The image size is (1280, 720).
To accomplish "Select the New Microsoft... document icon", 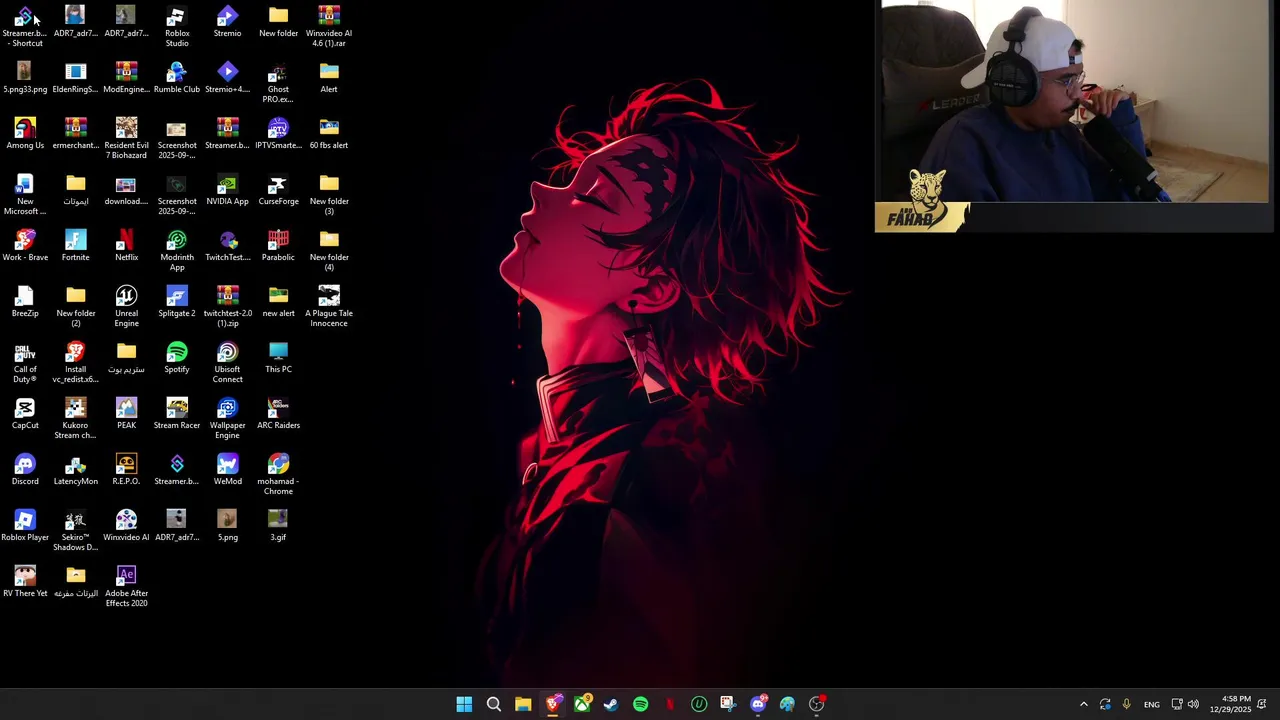I will point(25,194).
